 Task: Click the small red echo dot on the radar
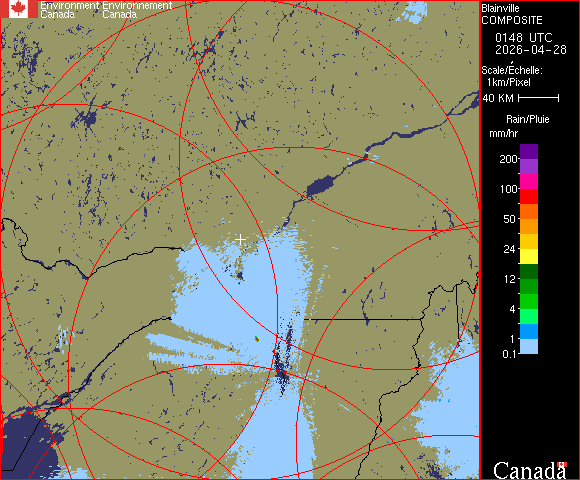click(257, 338)
